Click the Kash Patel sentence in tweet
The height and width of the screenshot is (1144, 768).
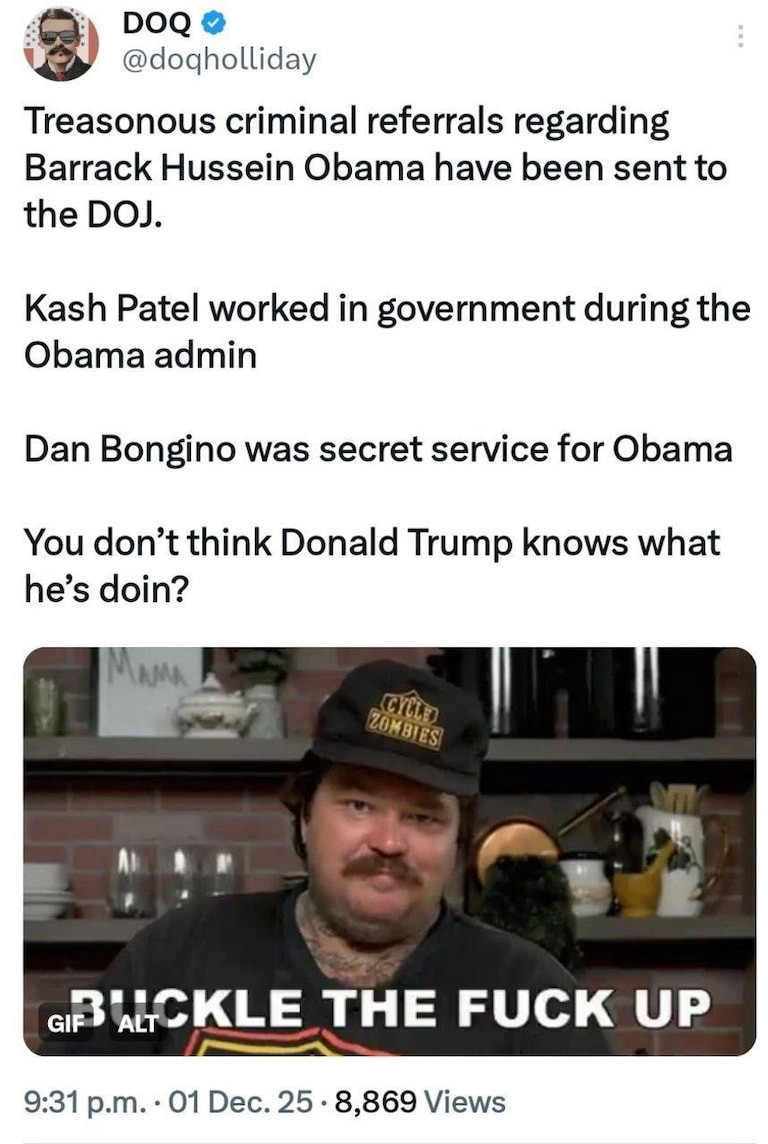[x=387, y=332]
